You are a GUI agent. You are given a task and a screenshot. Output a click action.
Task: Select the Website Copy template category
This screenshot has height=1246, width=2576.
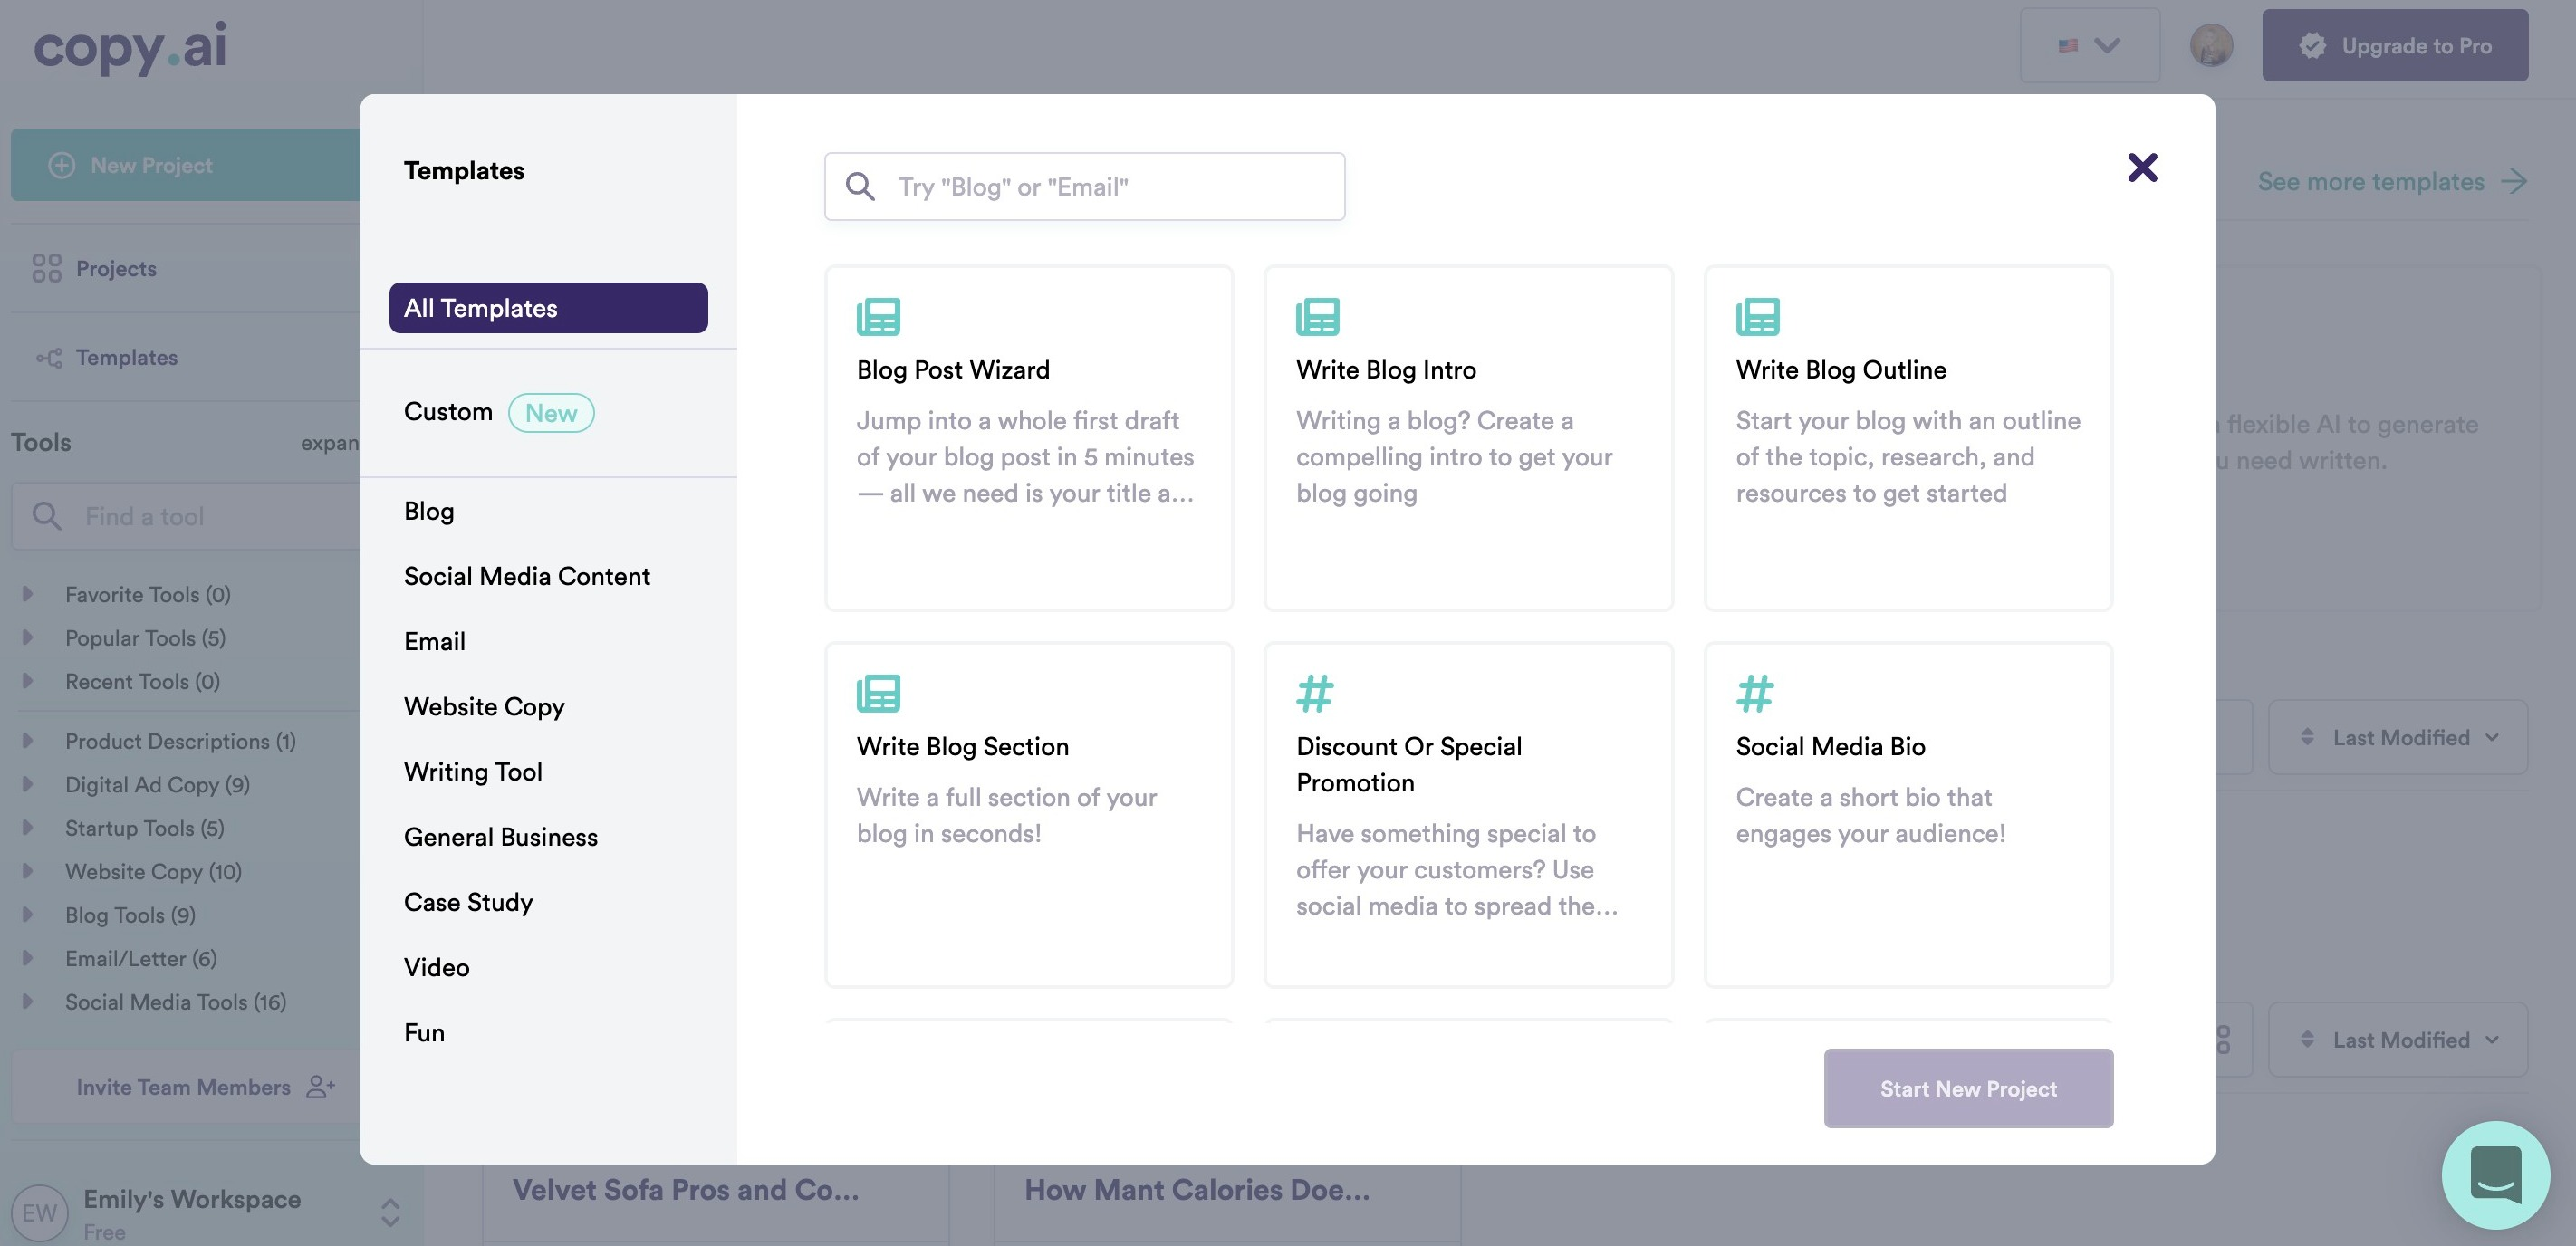point(484,707)
